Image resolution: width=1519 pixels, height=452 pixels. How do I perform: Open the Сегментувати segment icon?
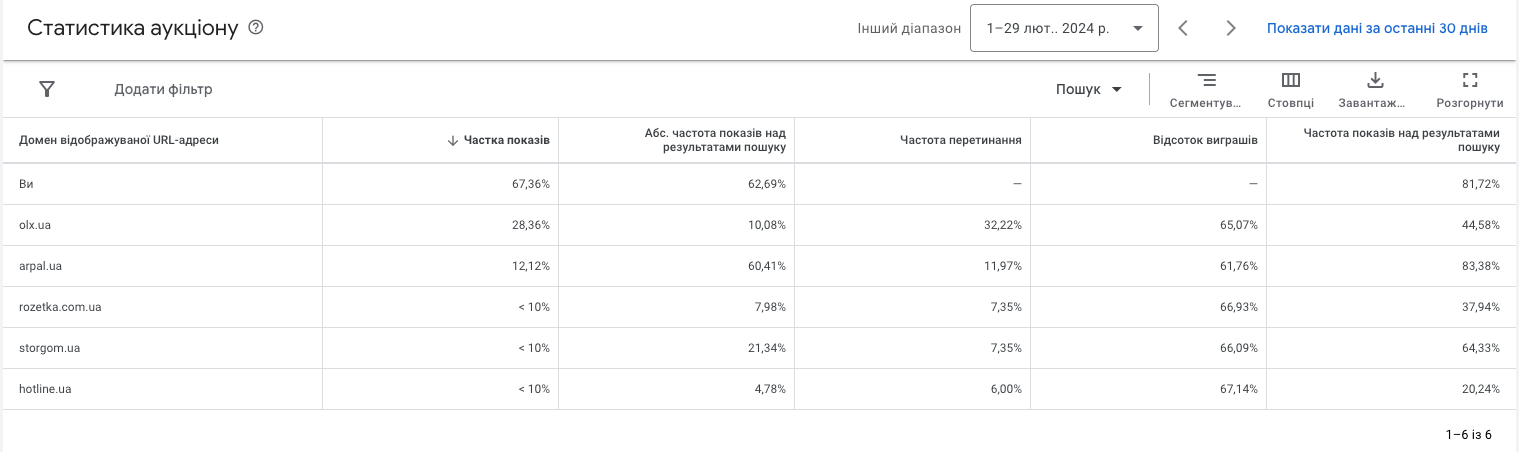pos(1206,81)
